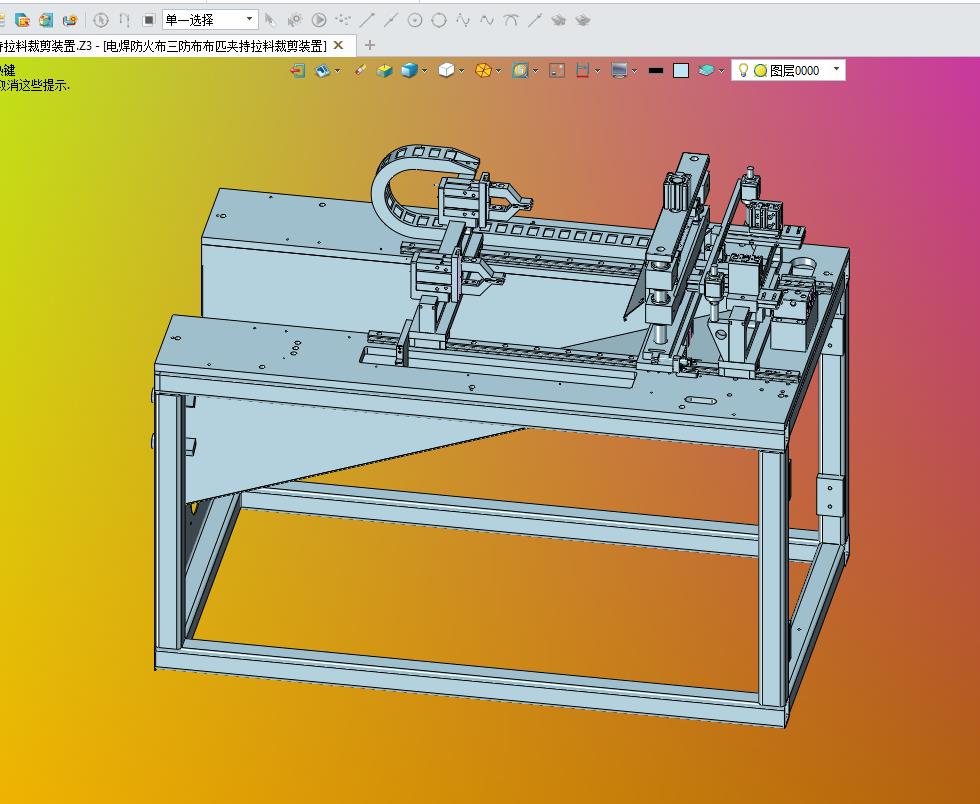Click the 取消这些提示 hint text
Image resolution: width=980 pixels, height=804 pixels.
[x=34, y=86]
